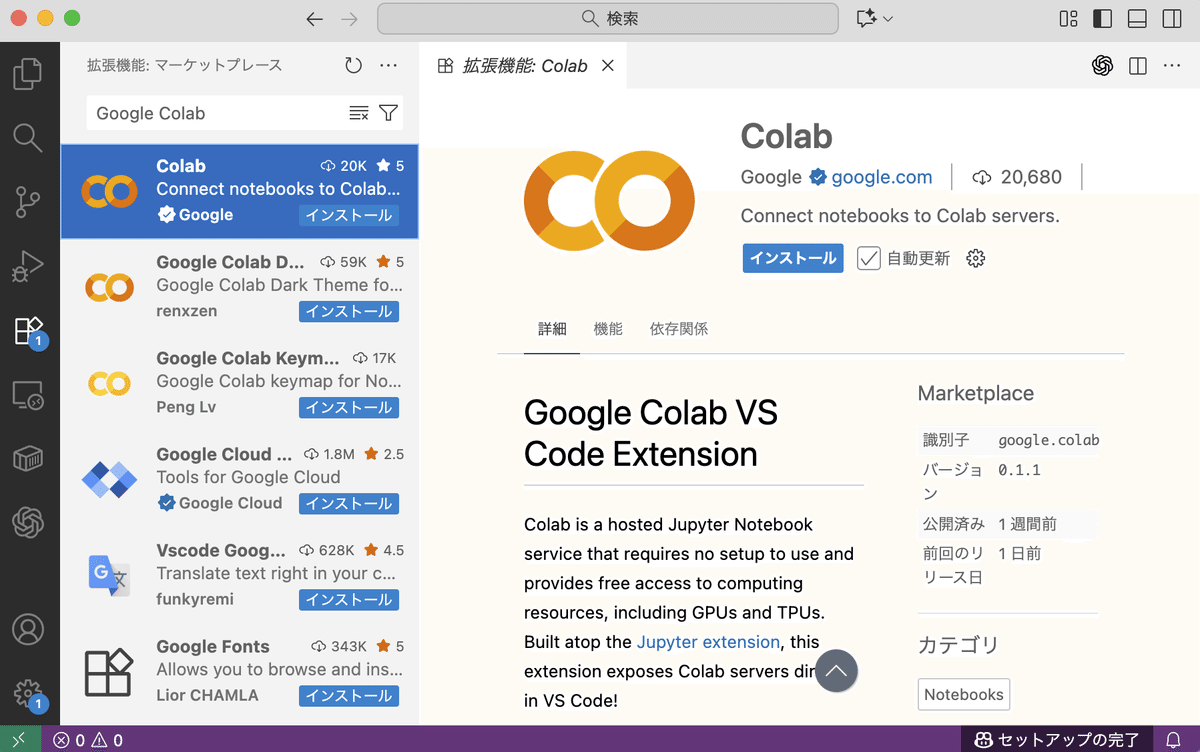
Task: Open the Search view
Action: coord(30,137)
